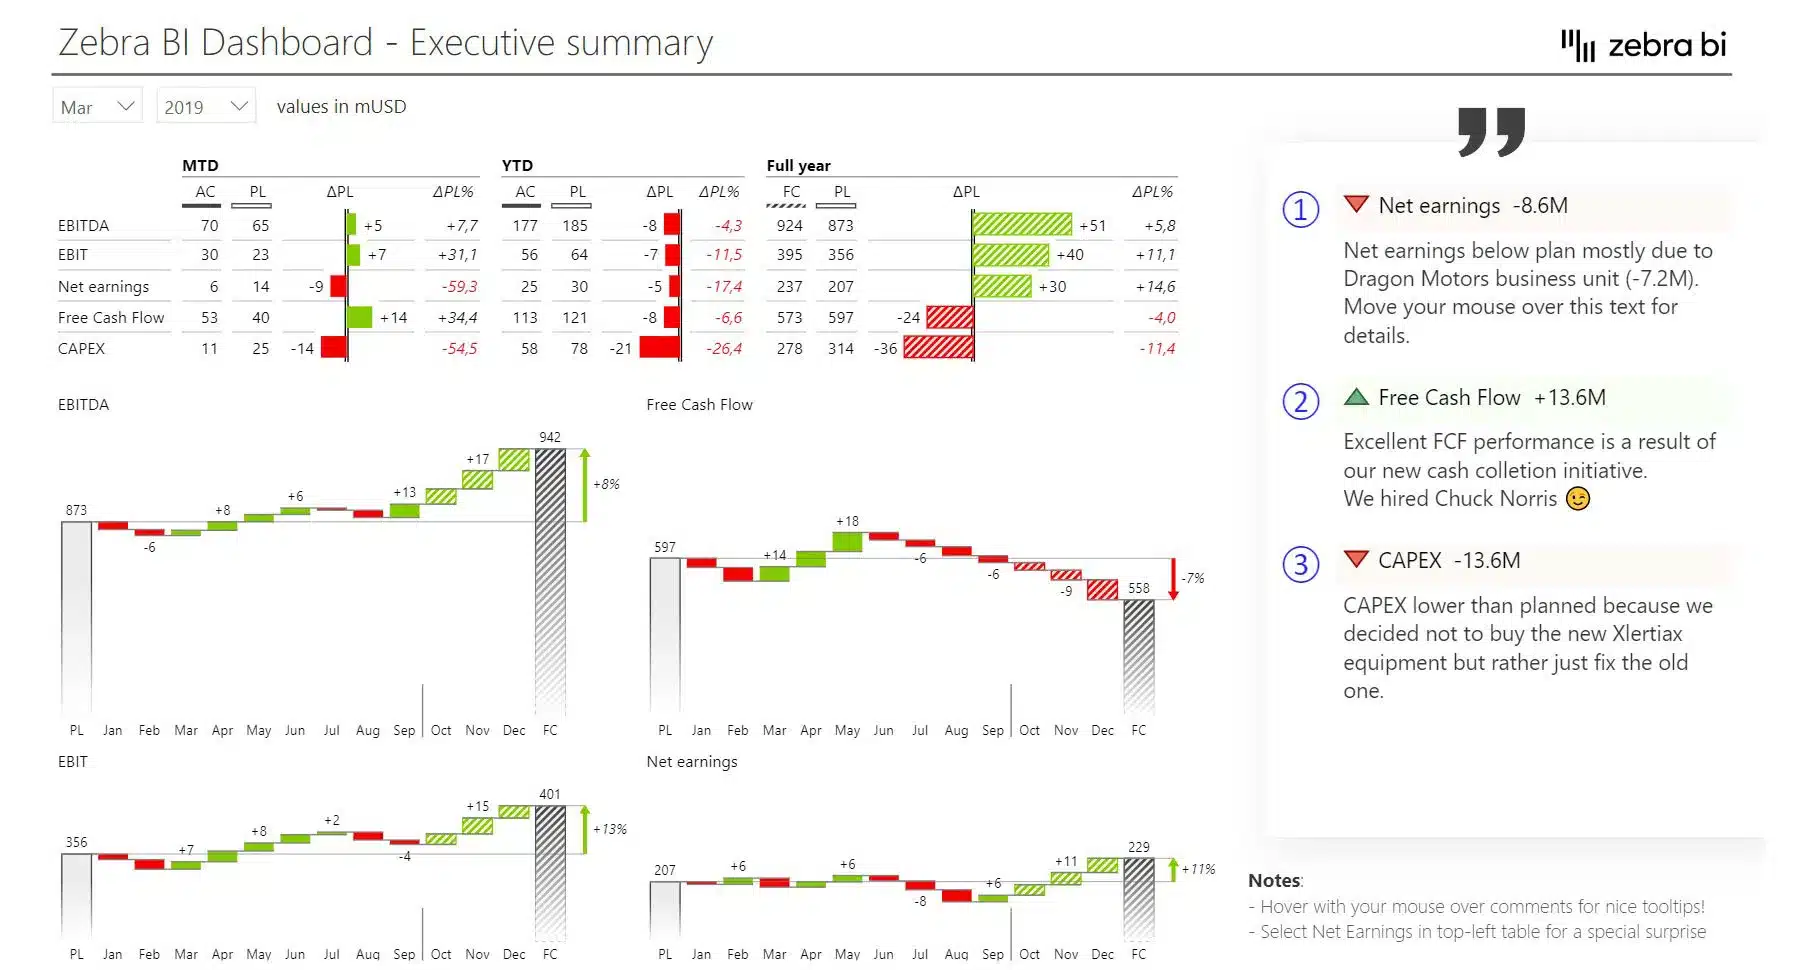Click the red triangle beside Net earnings comment
The image size is (1804, 970).
pos(1357,205)
